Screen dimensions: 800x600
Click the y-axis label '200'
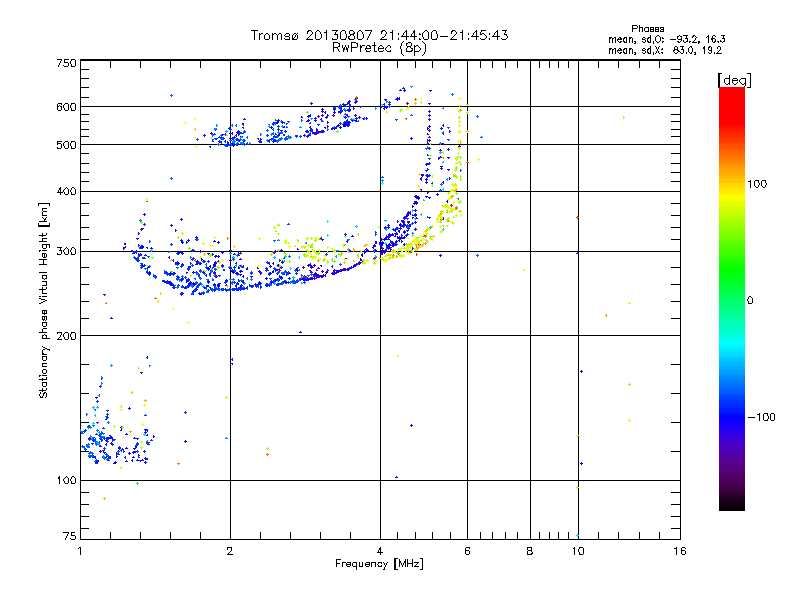pos(66,336)
